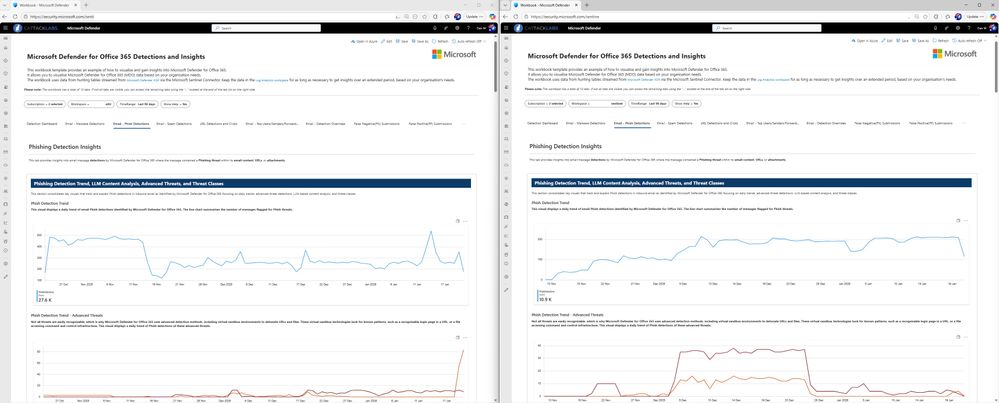Image resolution: width=999 pixels, height=403 pixels.
Task: Select Email - Top Users/Senders tab in left window
Action: tap(271, 123)
